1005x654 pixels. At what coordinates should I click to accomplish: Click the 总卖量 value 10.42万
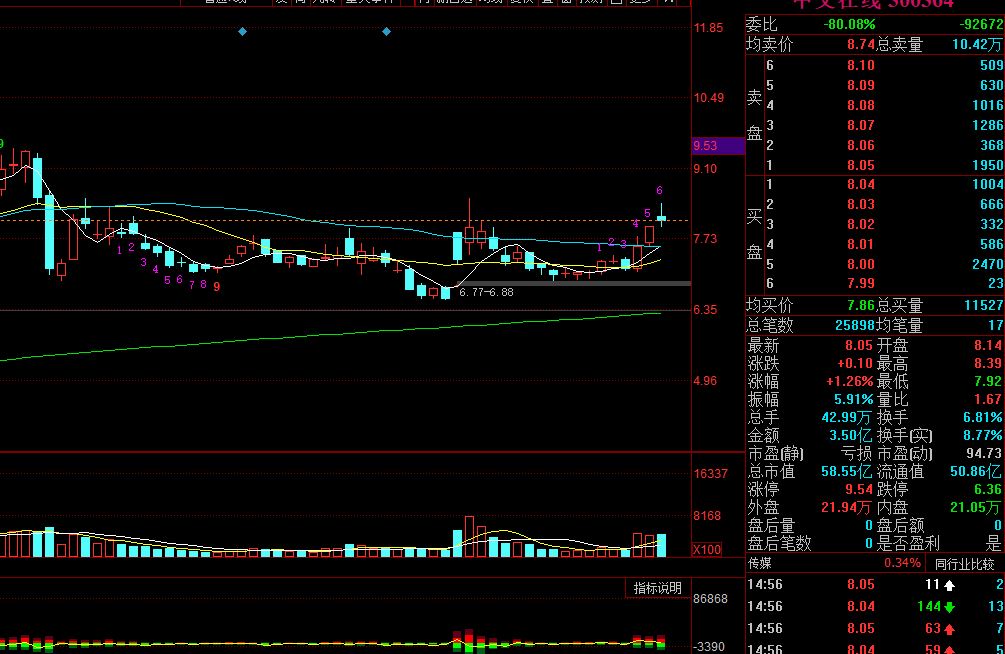pyautogui.click(x=977, y=45)
